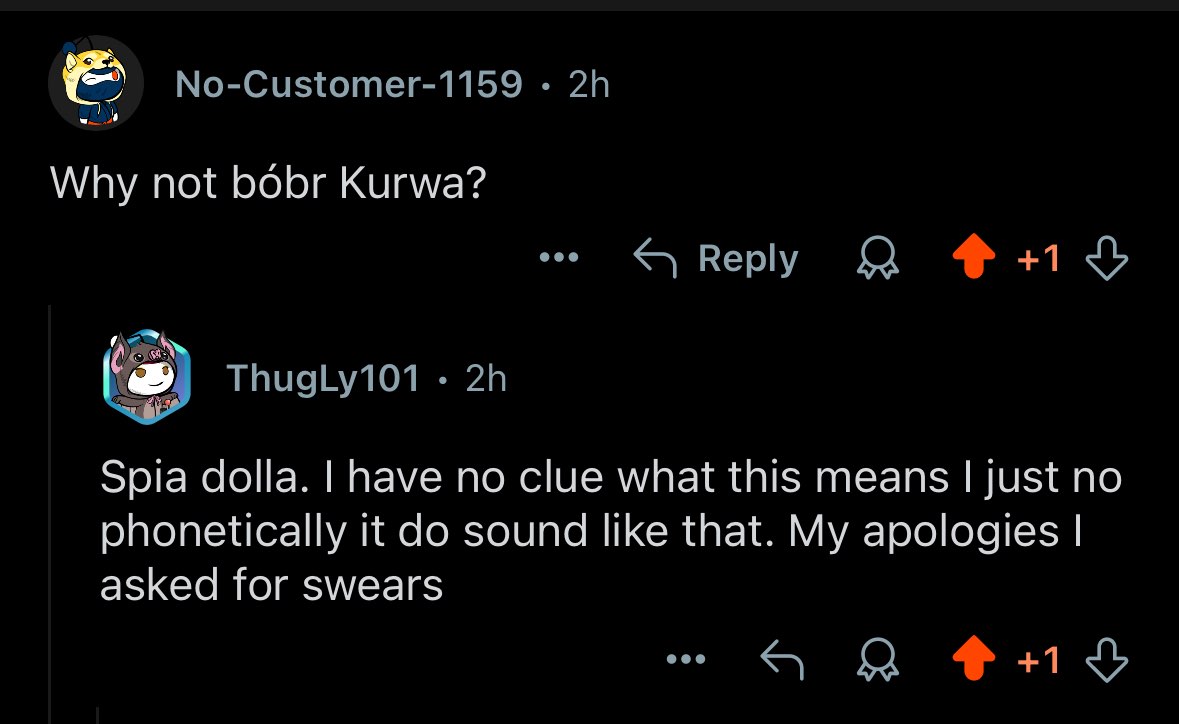
Task: Click reply arrow icon on No-Customer-1159's comment
Action: (656, 259)
